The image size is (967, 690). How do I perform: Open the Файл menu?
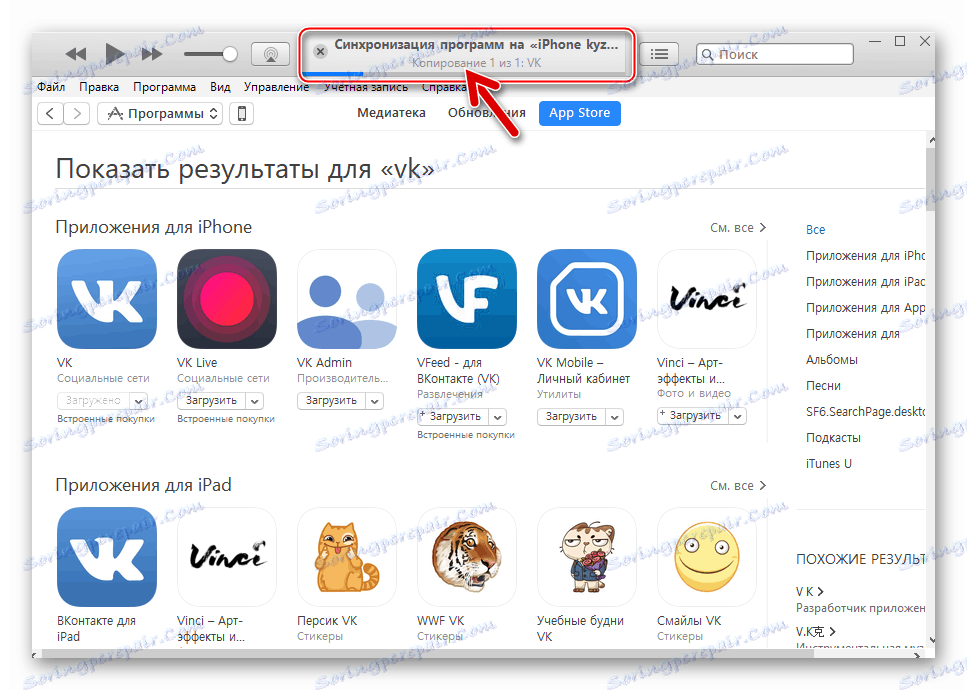(51, 87)
